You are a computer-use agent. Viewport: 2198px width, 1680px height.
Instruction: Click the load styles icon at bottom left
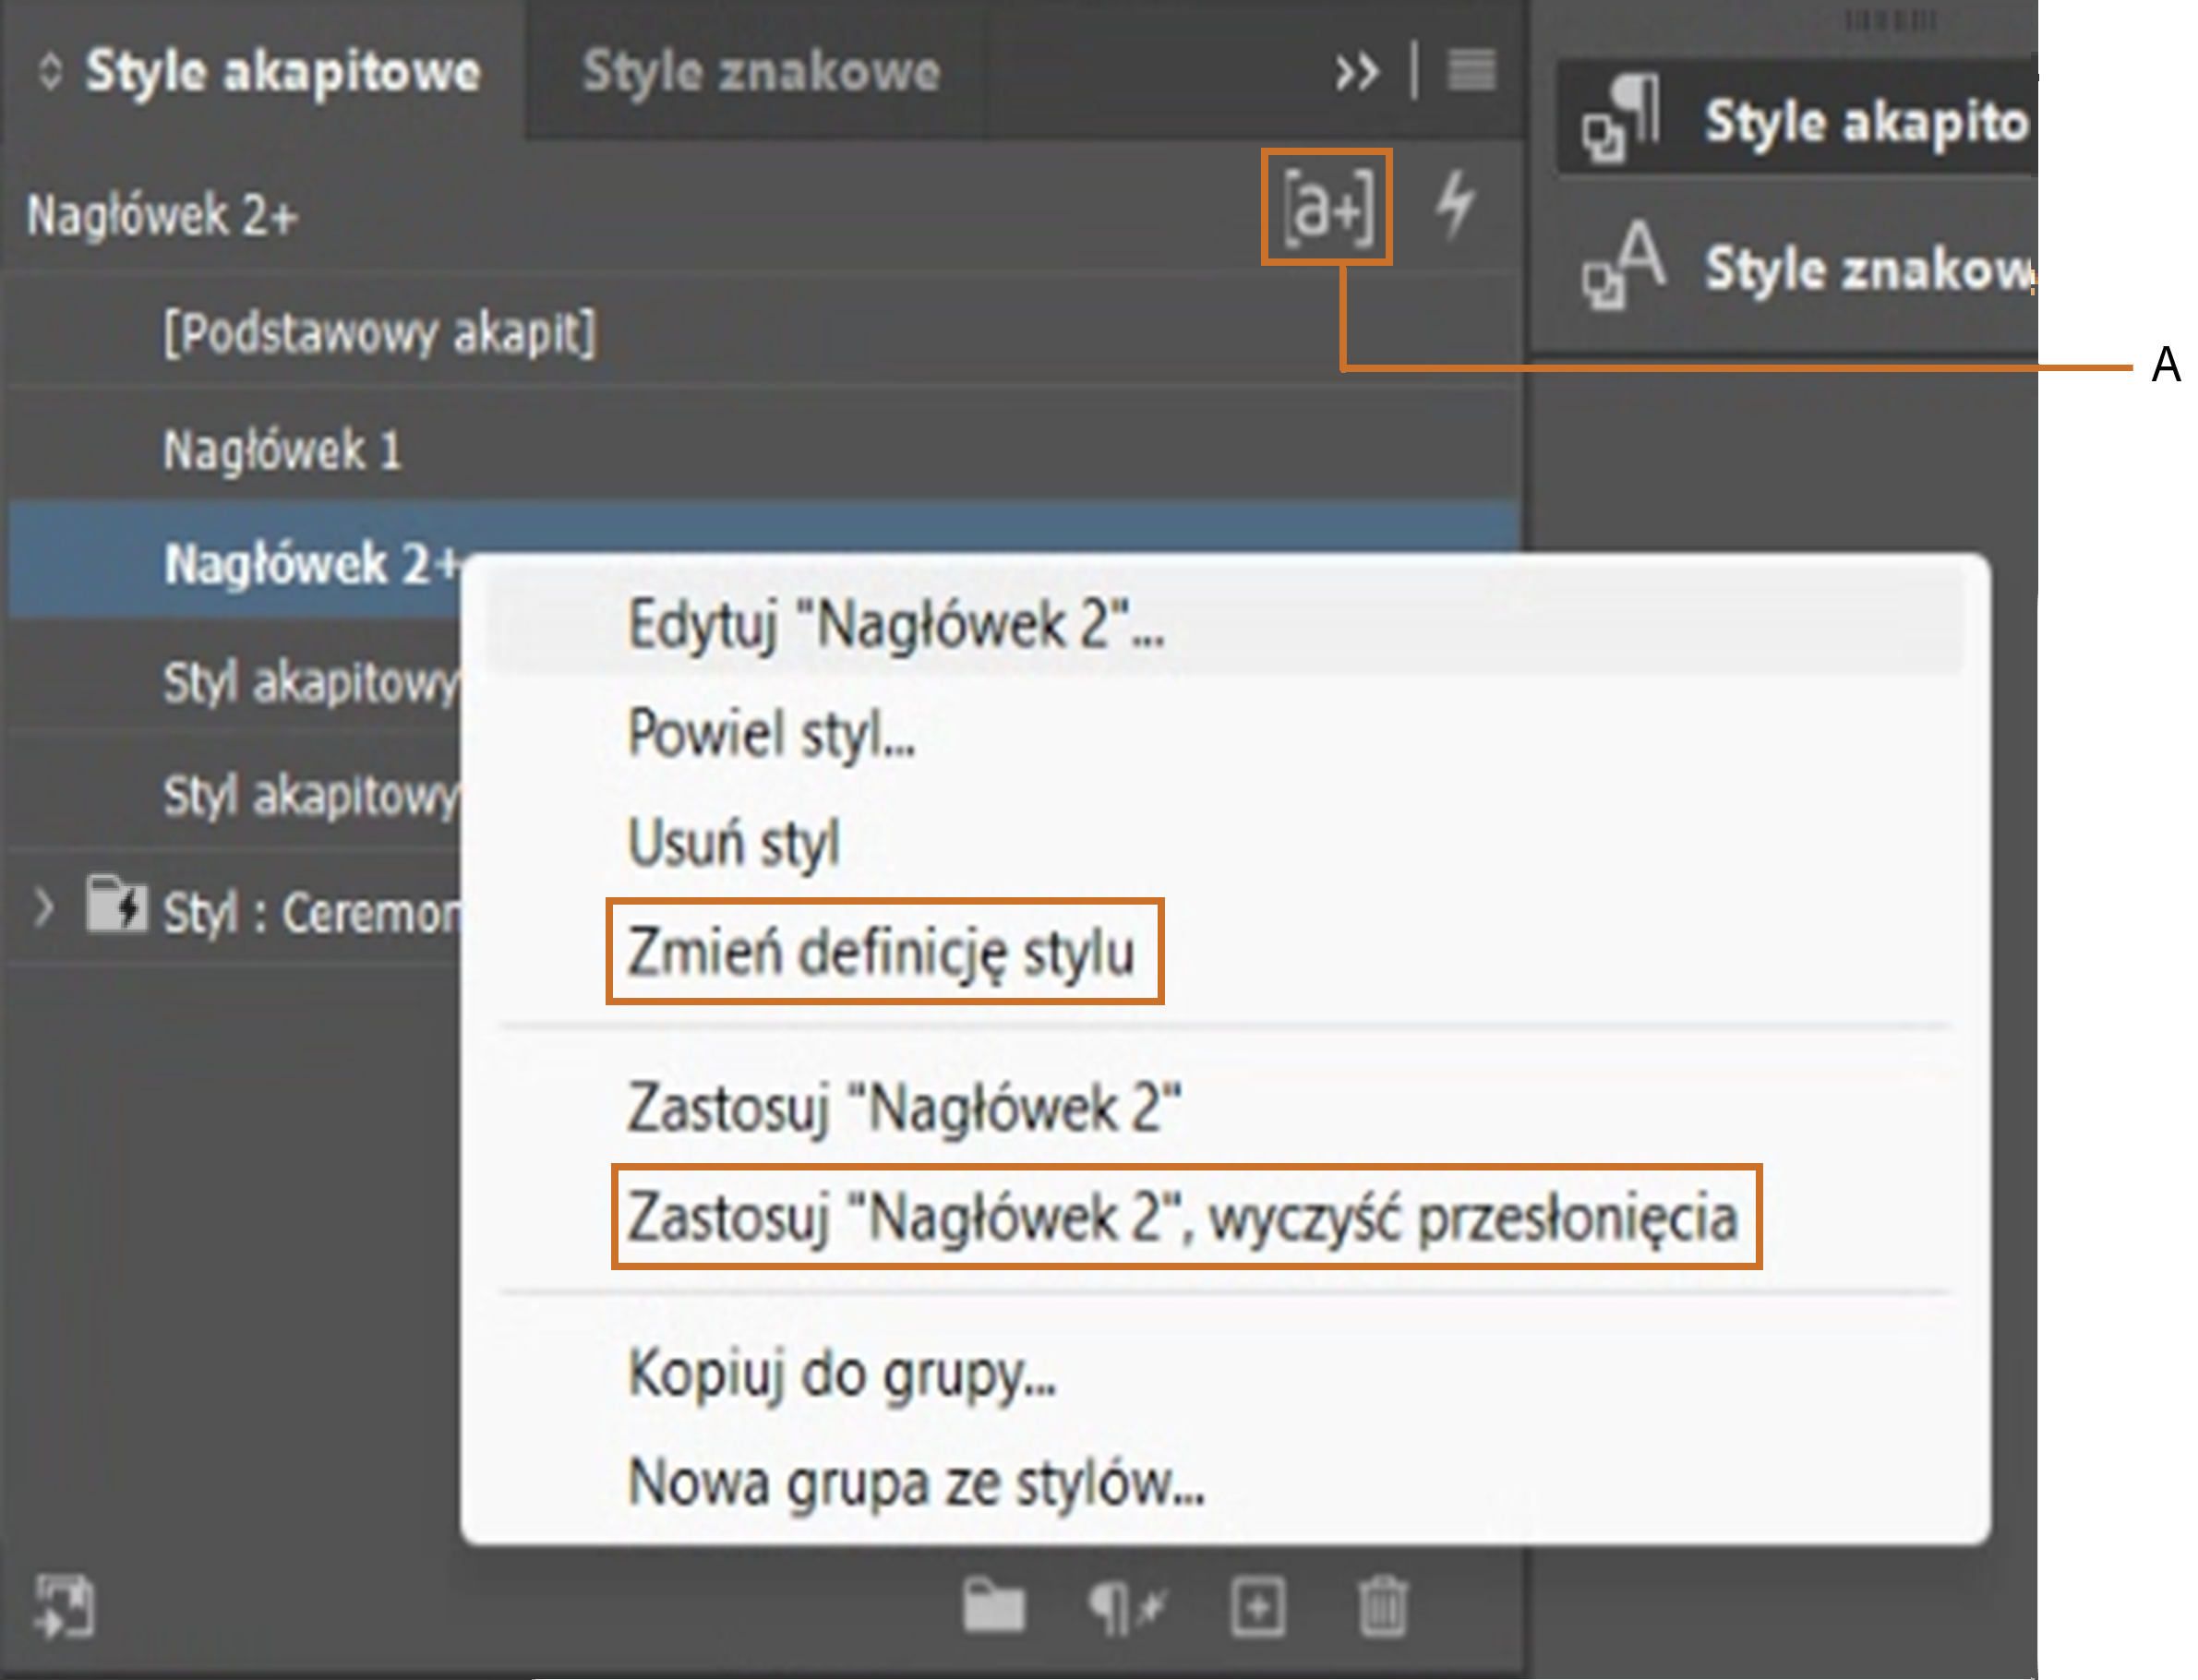coord(65,1606)
